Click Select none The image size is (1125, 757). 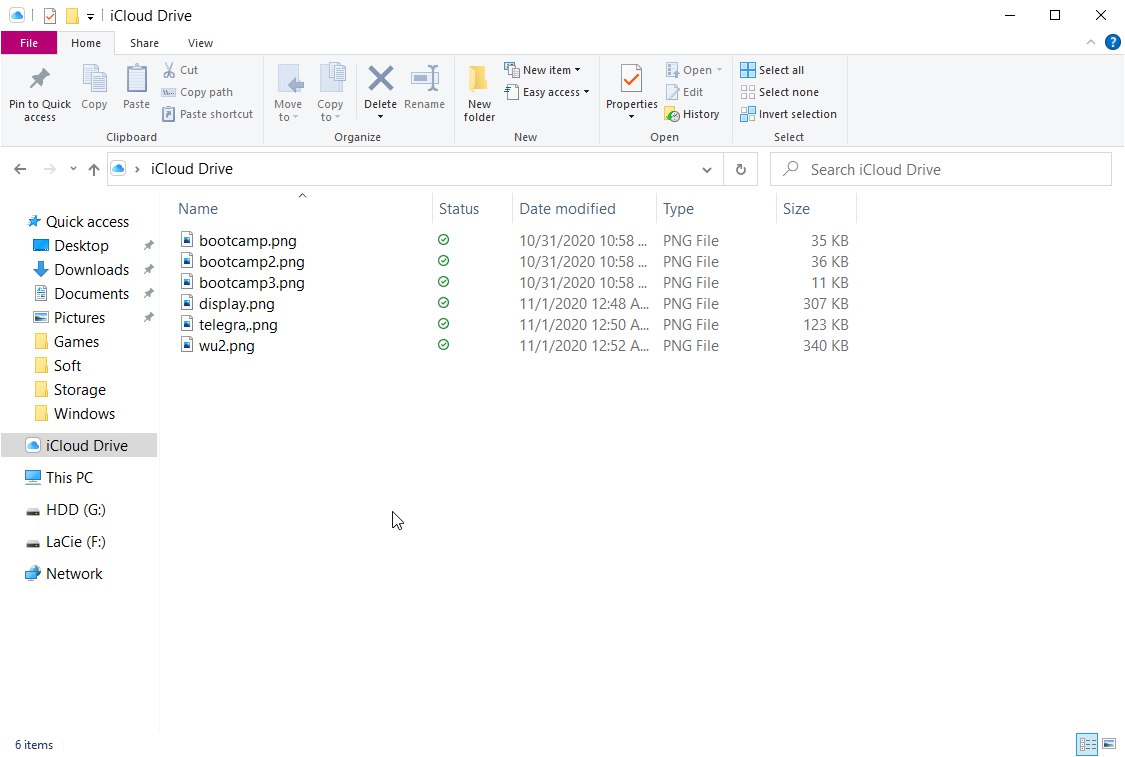pos(779,92)
